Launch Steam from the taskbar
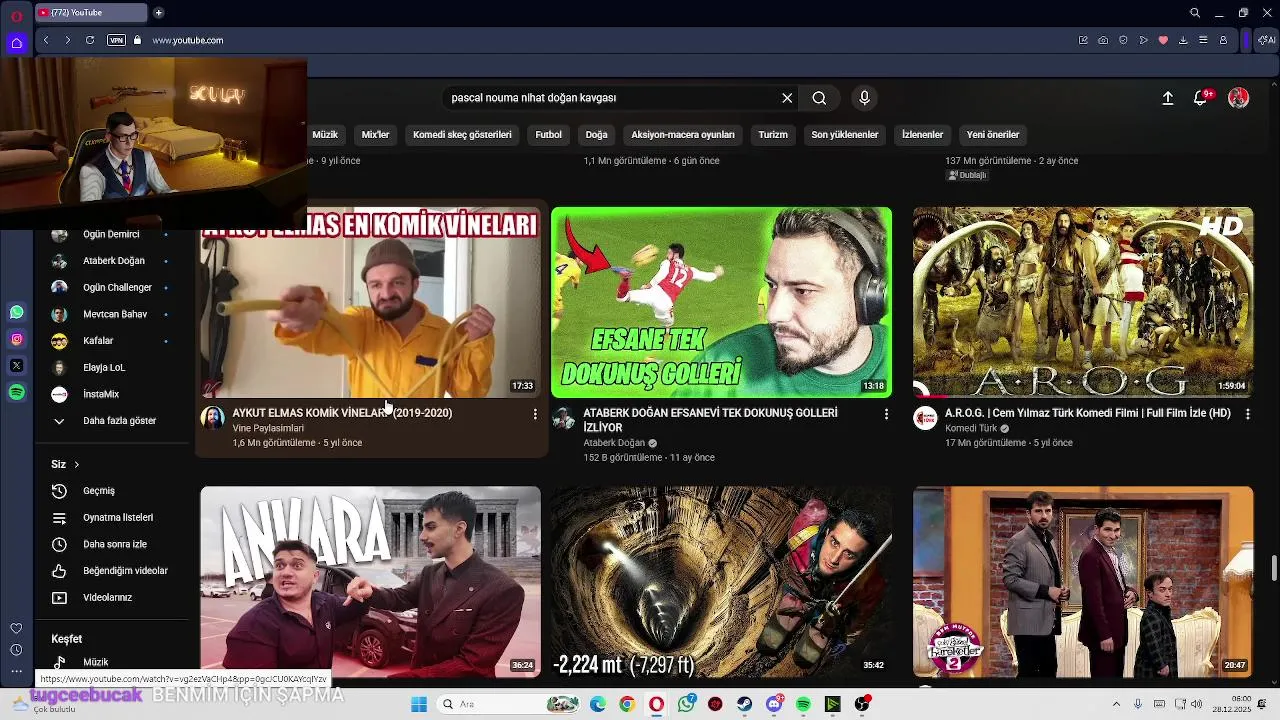The image size is (1280, 720). click(x=745, y=704)
